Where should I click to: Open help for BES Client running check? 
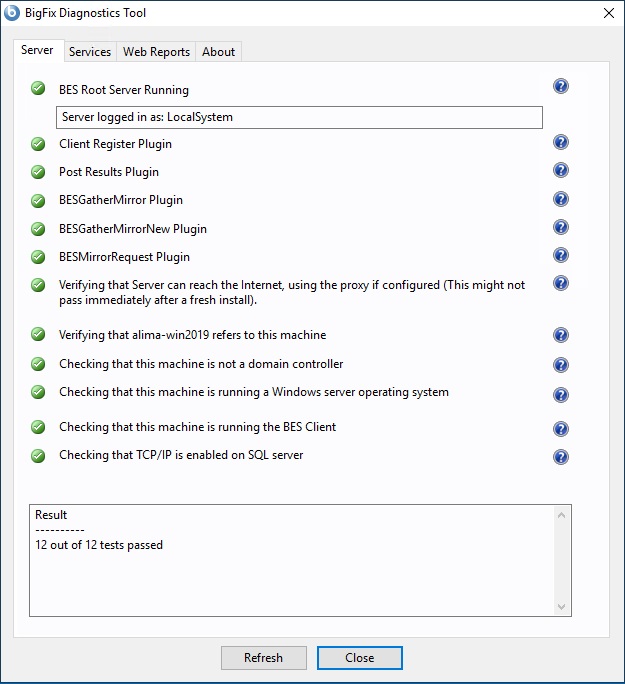tap(561, 429)
